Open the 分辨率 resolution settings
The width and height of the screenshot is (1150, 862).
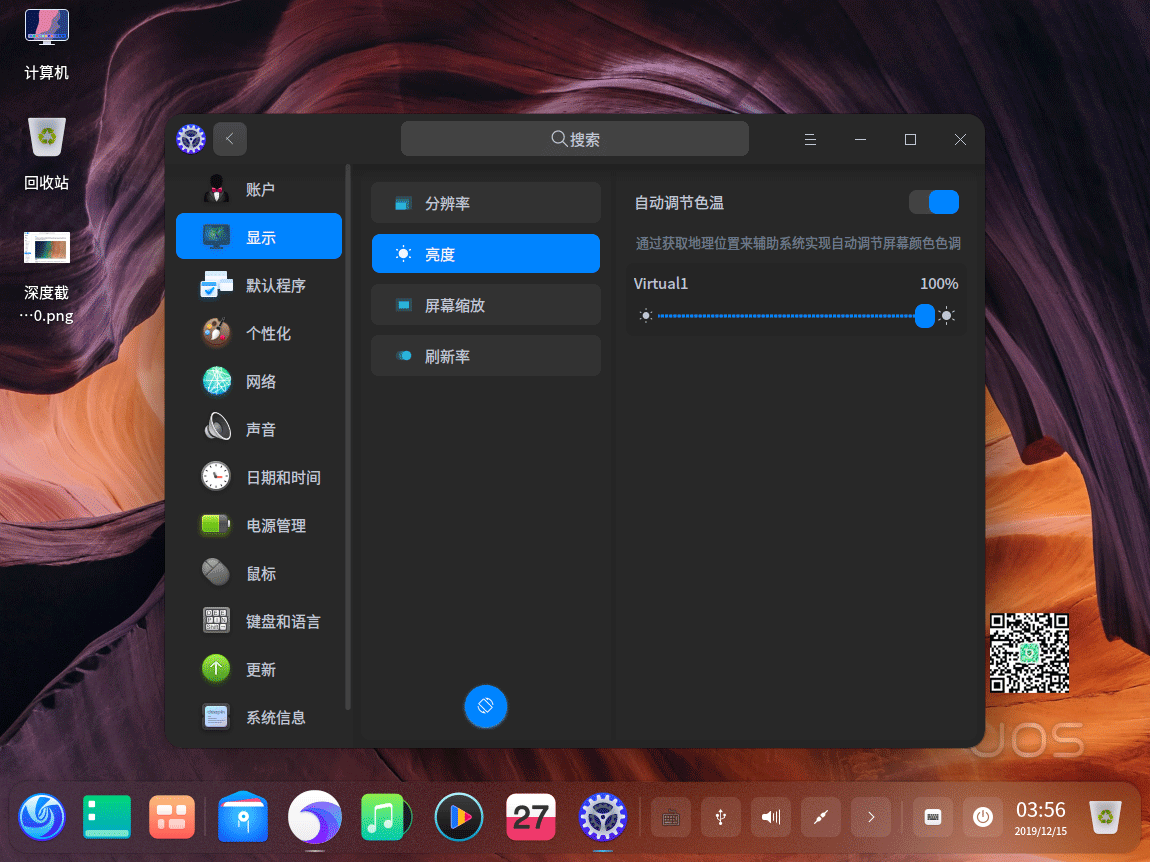pyautogui.click(x=486, y=203)
